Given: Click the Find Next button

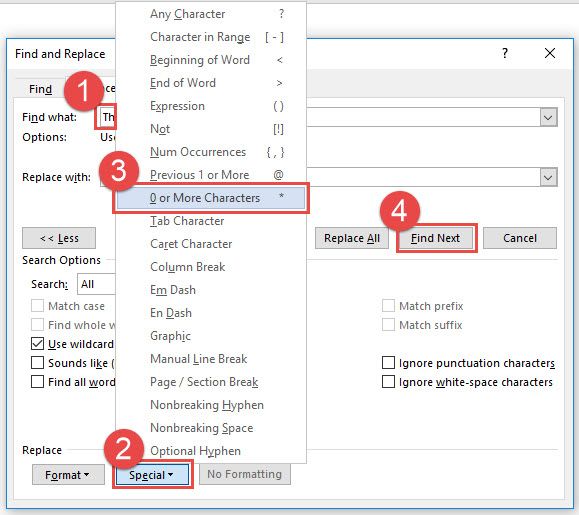Looking at the screenshot, I should point(435,238).
